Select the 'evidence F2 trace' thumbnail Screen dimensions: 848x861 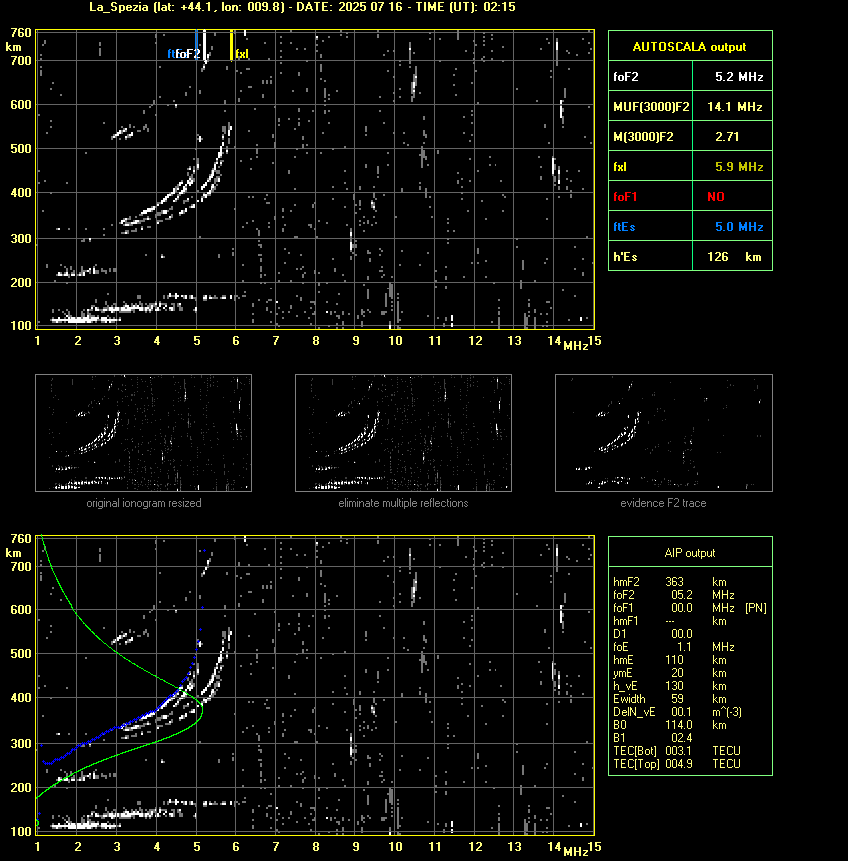coord(663,433)
